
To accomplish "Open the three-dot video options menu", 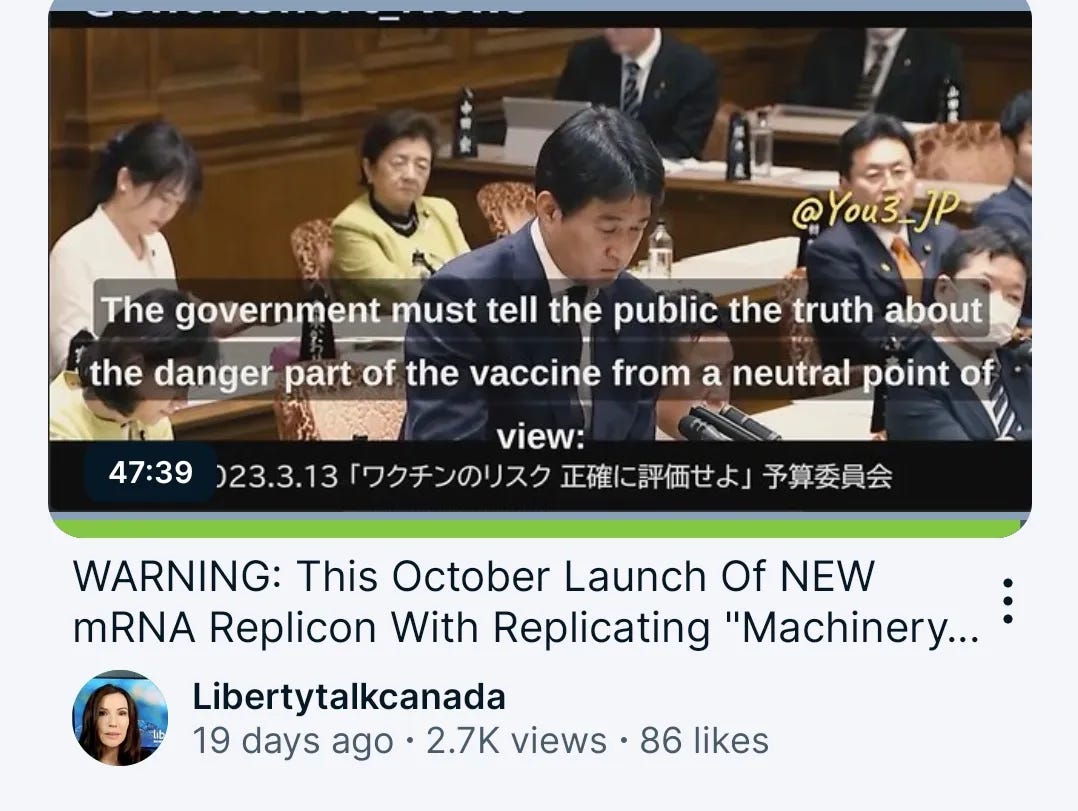I will click(1007, 601).
